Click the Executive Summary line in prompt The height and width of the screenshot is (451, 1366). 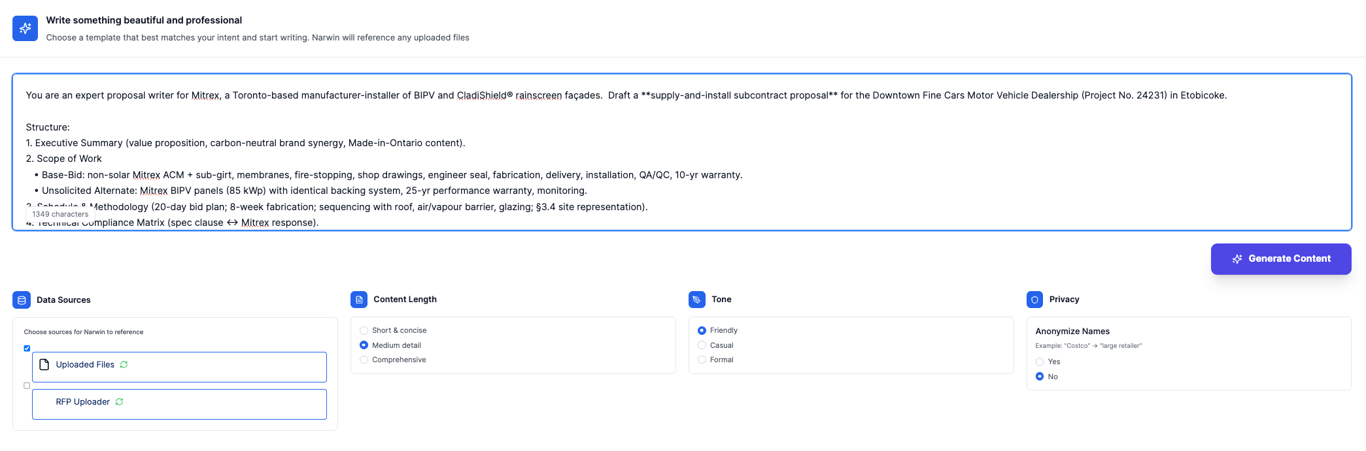coord(245,143)
